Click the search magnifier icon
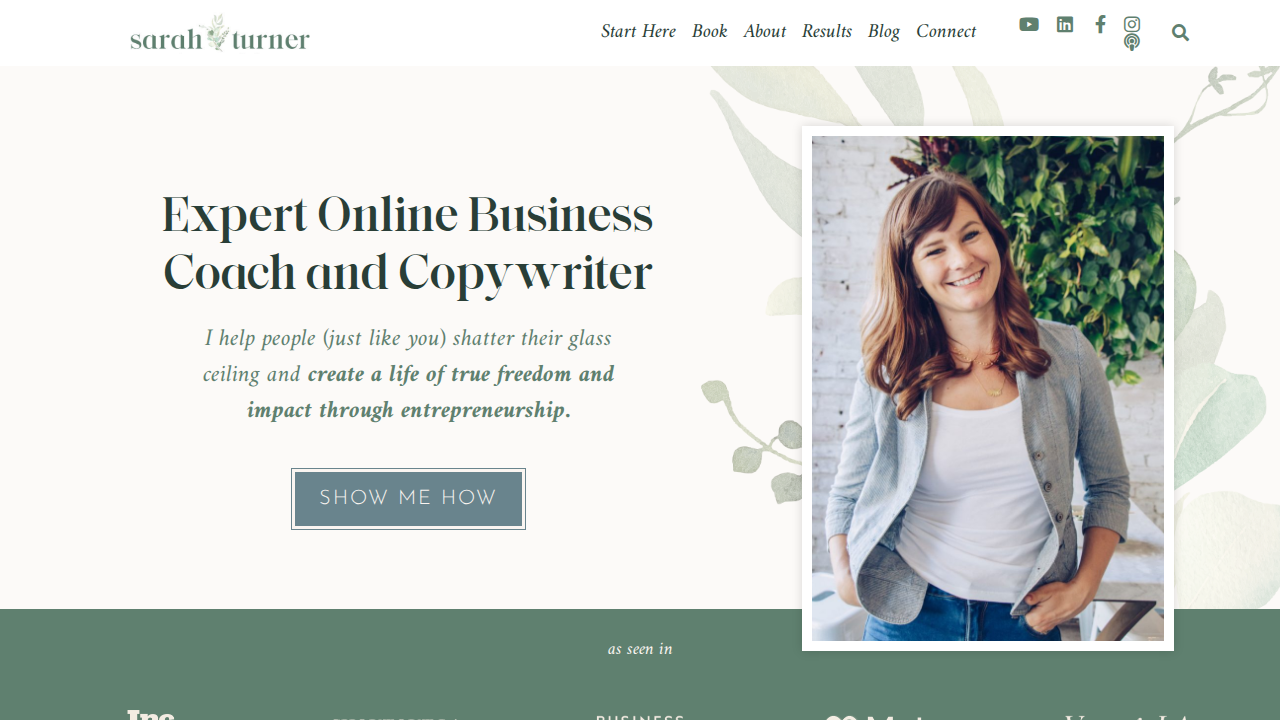This screenshot has width=1280, height=720. (1180, 32)
